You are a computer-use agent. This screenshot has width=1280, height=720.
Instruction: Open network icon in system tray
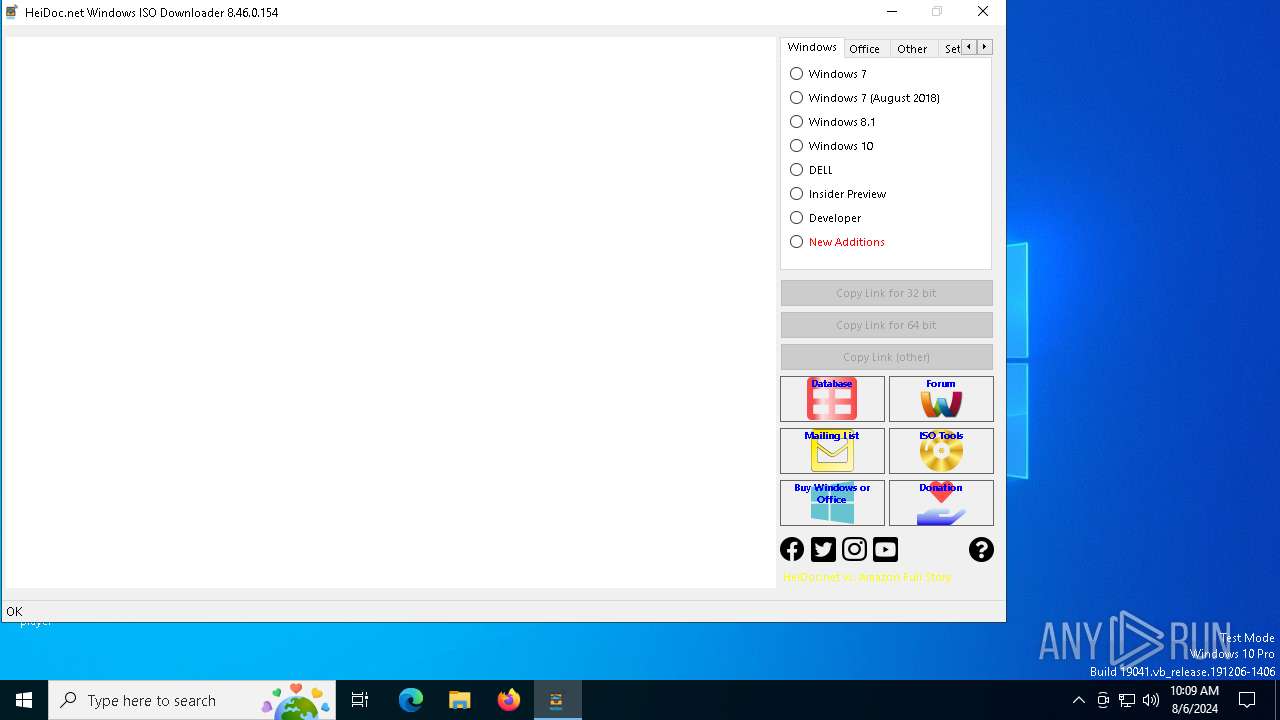coord(1127,700)
